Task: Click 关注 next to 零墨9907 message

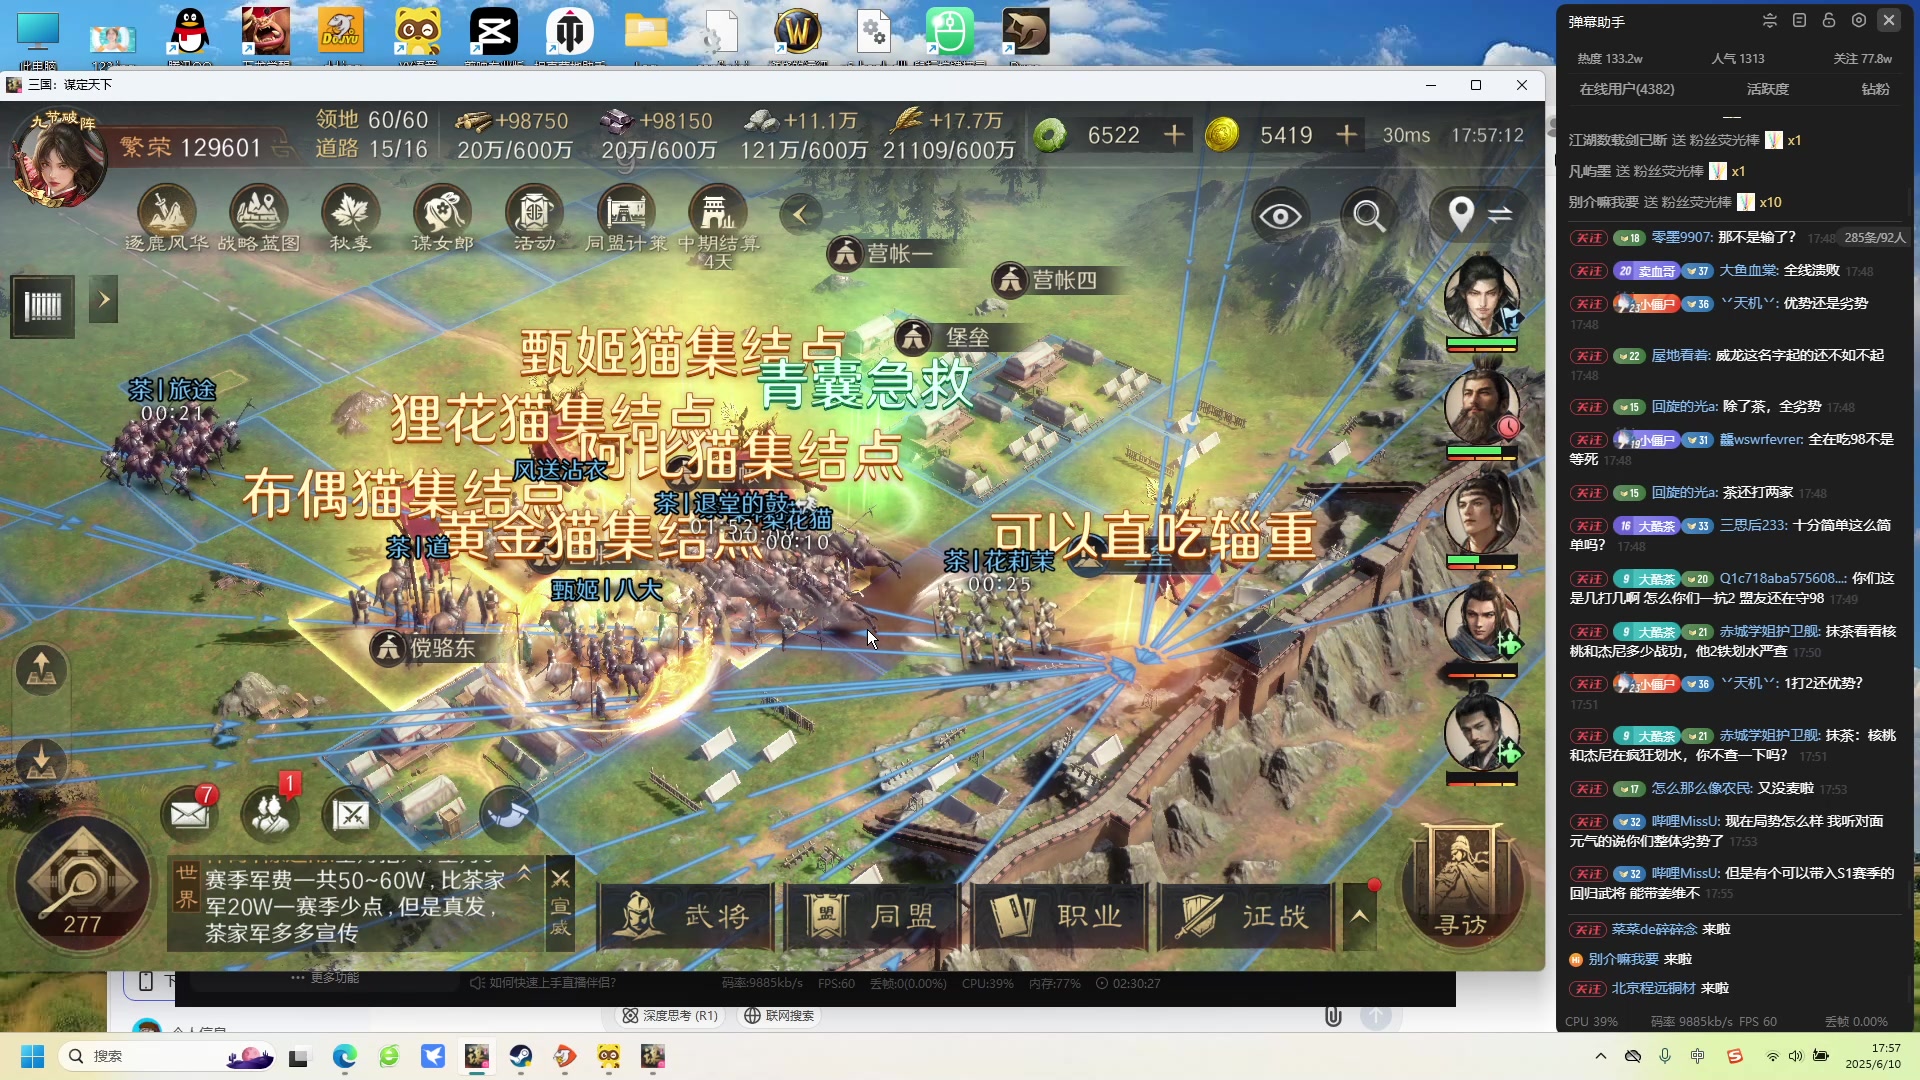Action: click(1588, 238)
